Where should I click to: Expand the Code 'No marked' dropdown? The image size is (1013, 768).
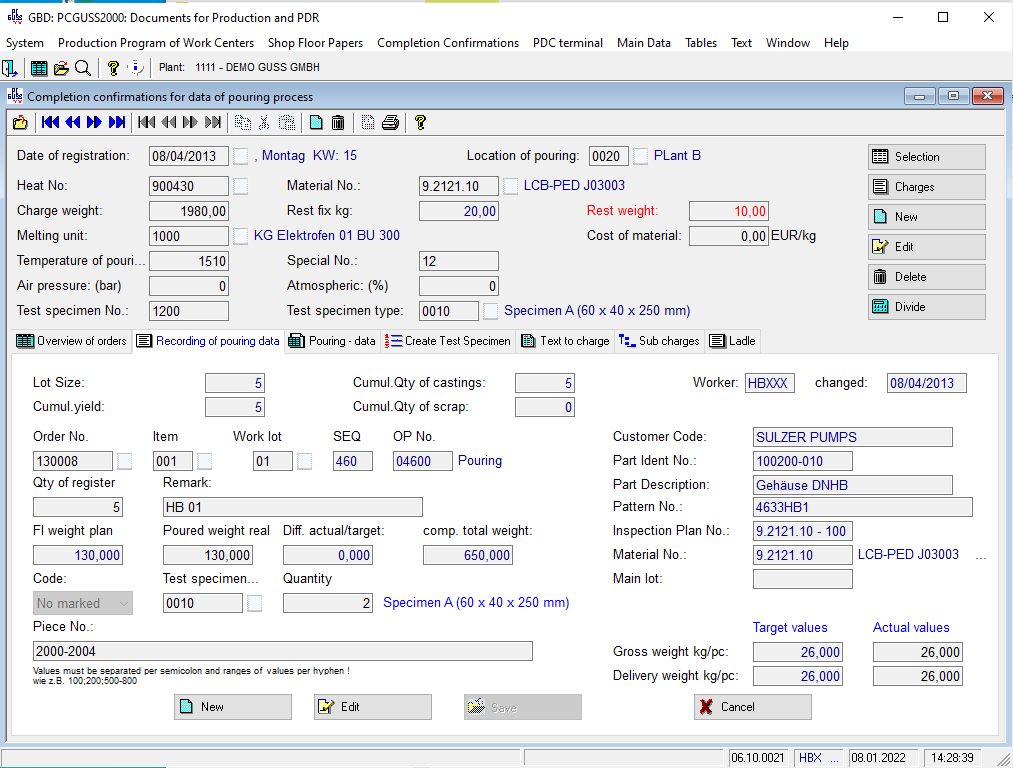pos(123,603)
